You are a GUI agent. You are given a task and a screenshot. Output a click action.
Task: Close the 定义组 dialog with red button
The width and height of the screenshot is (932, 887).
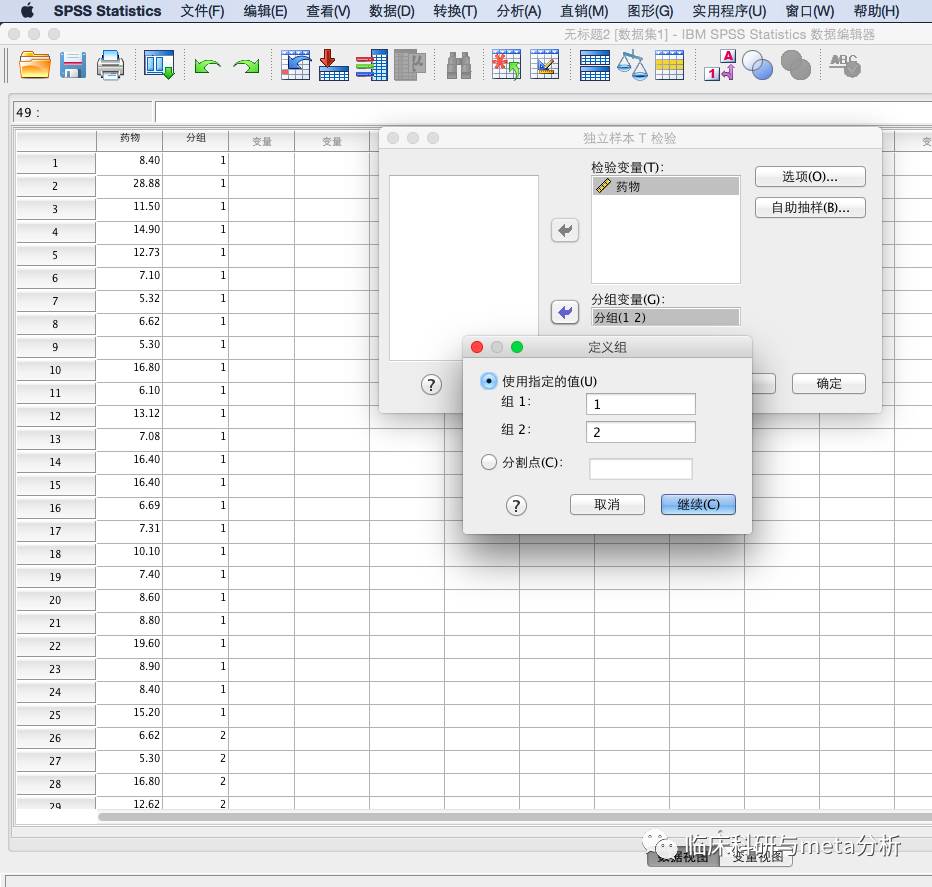click(x=477, y=347)
